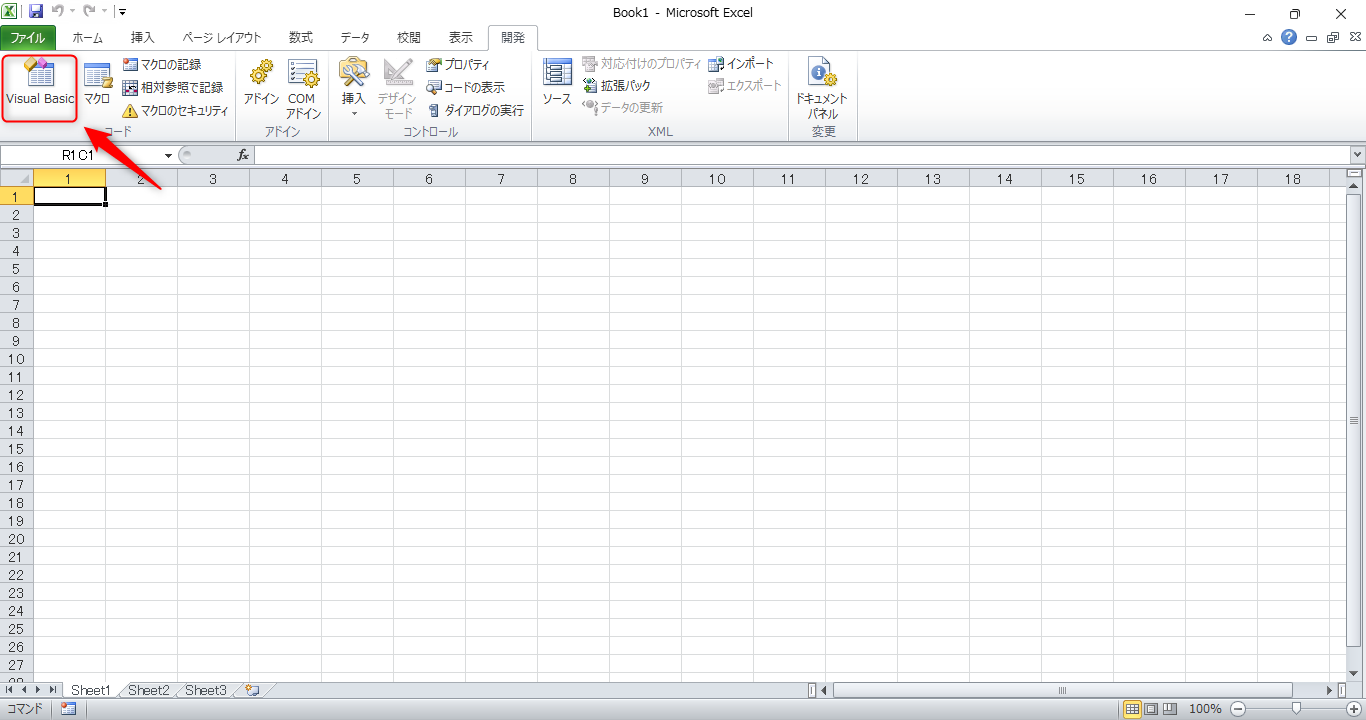
Task: Open the マクロ (Macros) dialog
Action: tap(97, 85)
